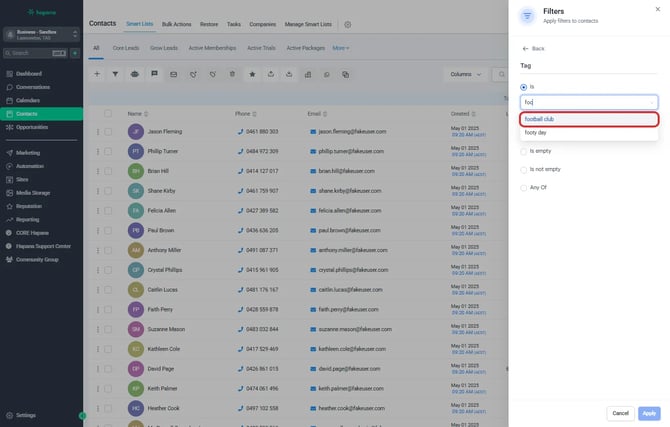Viewport: 670px width, 427px height.
Task: Click the filter funnel icon in toolbar
Action: point(115,73)
